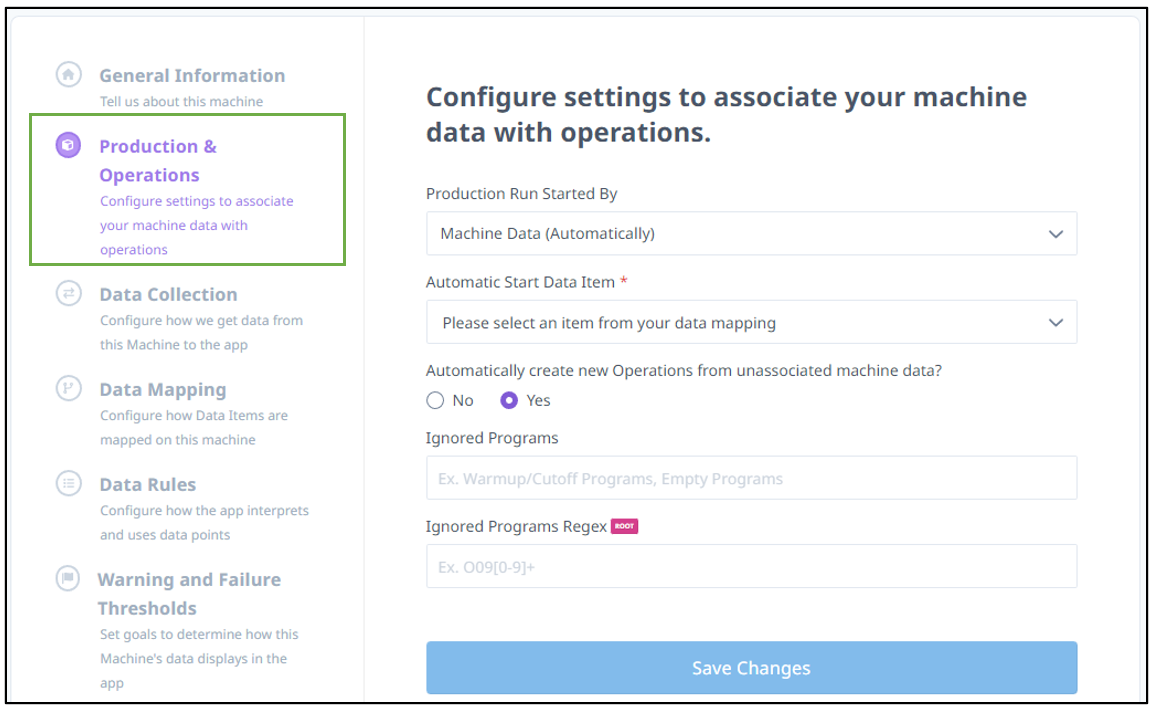Image resolution: width=1153 pixels, height=708 pixels.
Task: Click the Save Changes button
Action: point(752,668)
